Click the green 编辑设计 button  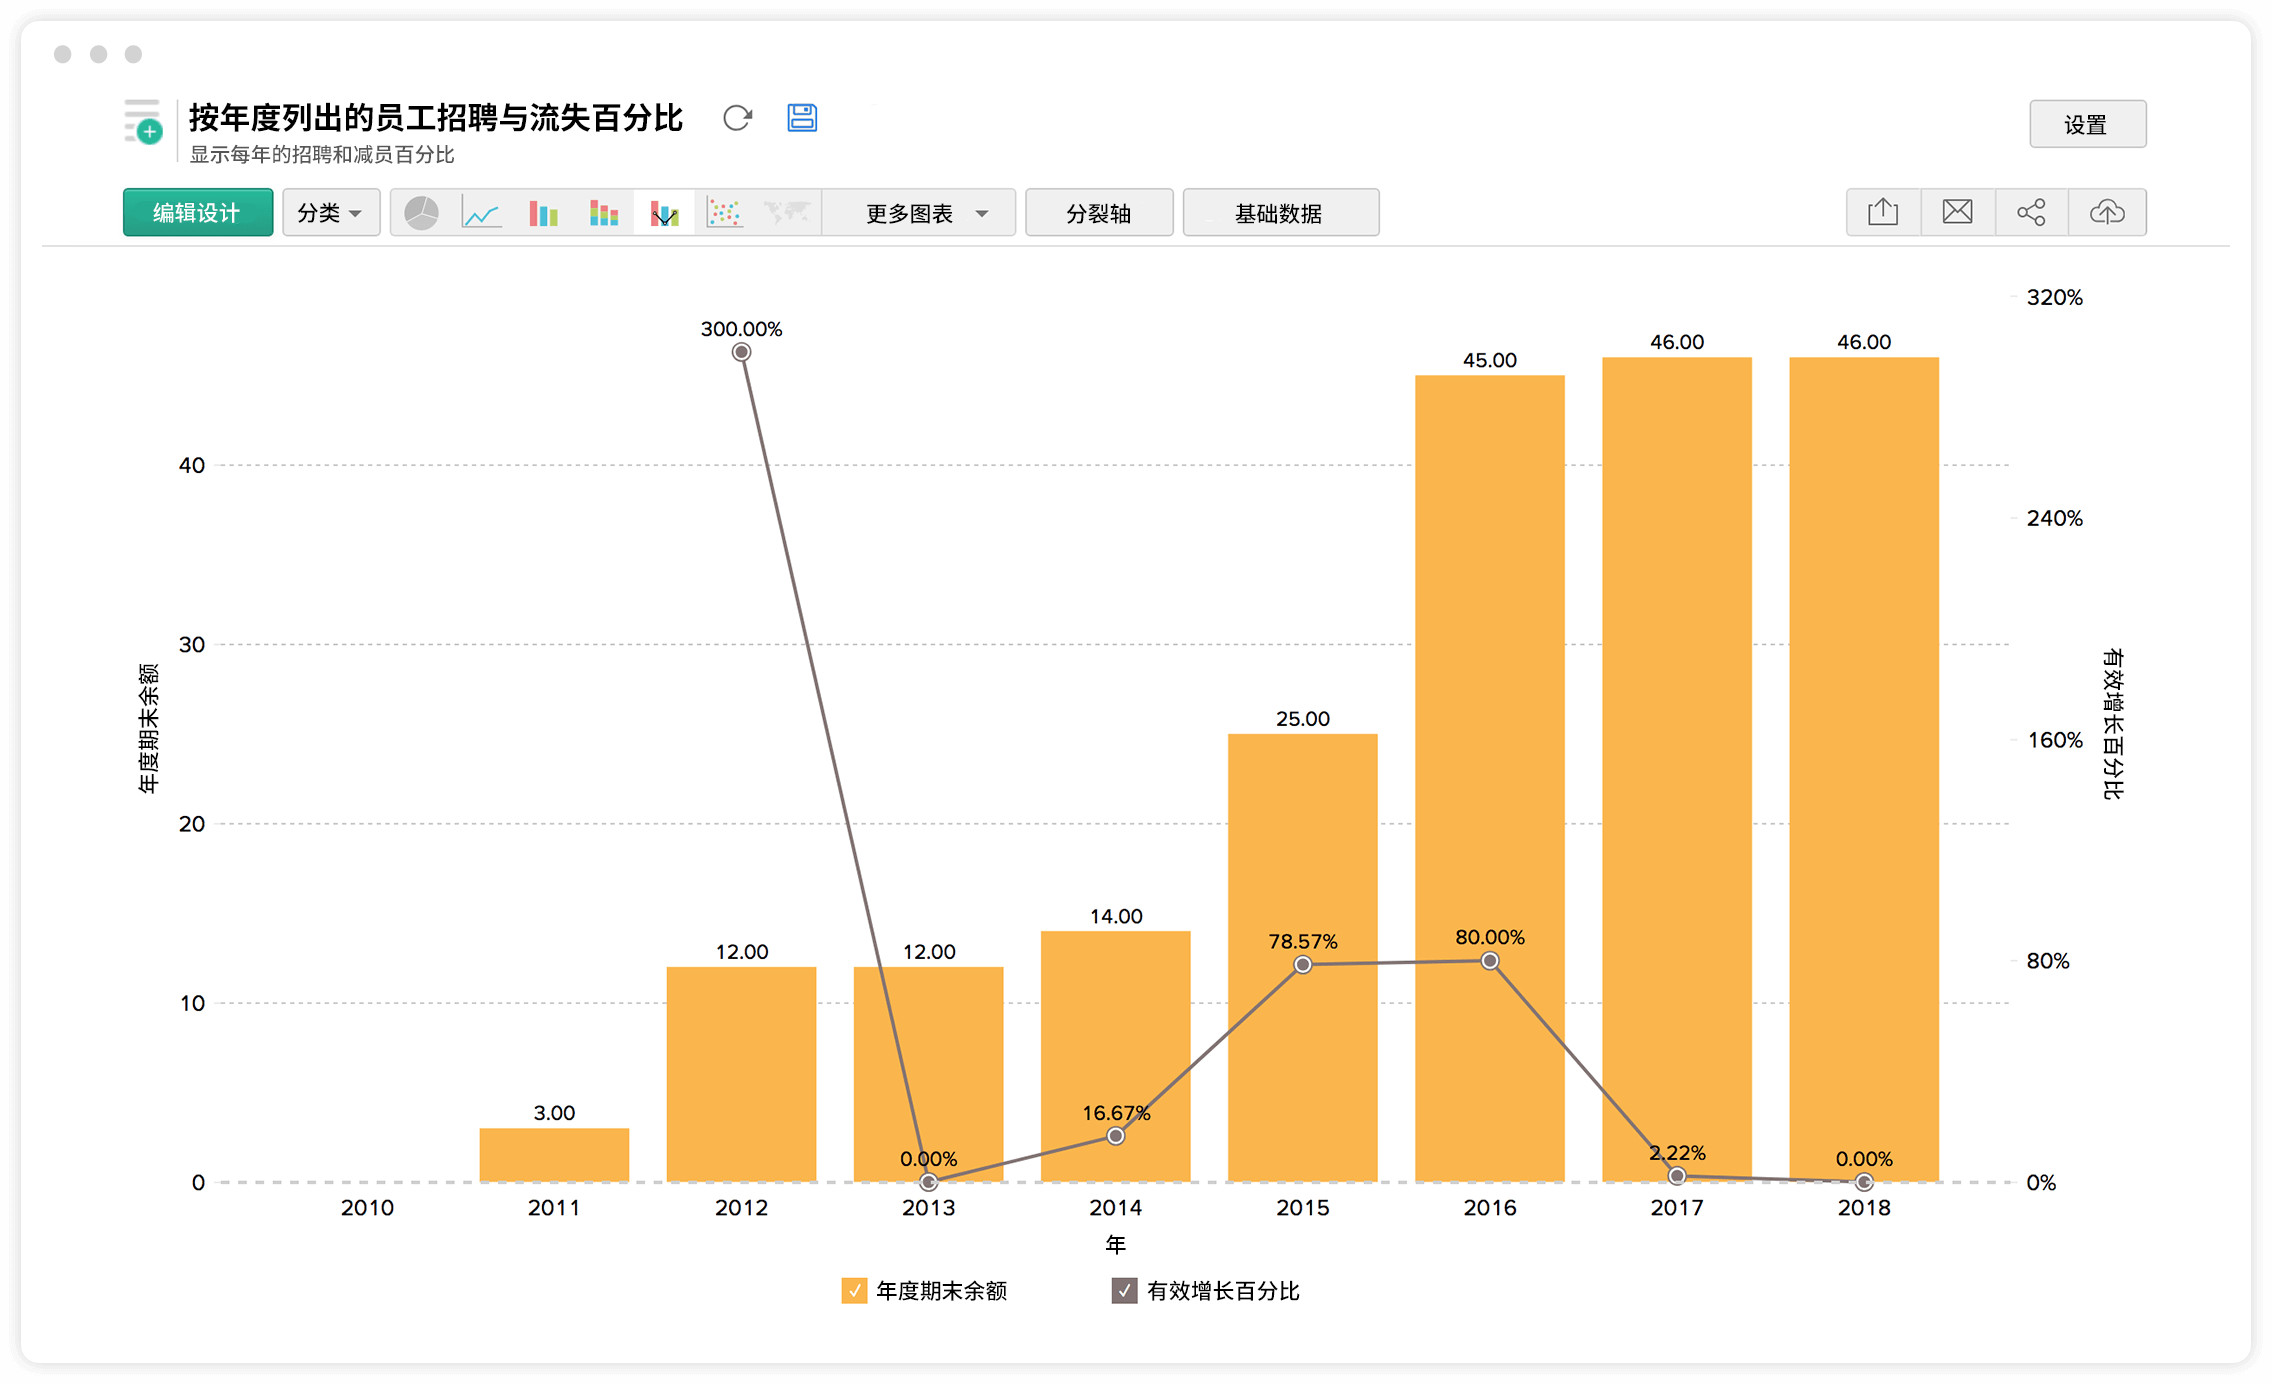tap(197, 213)
